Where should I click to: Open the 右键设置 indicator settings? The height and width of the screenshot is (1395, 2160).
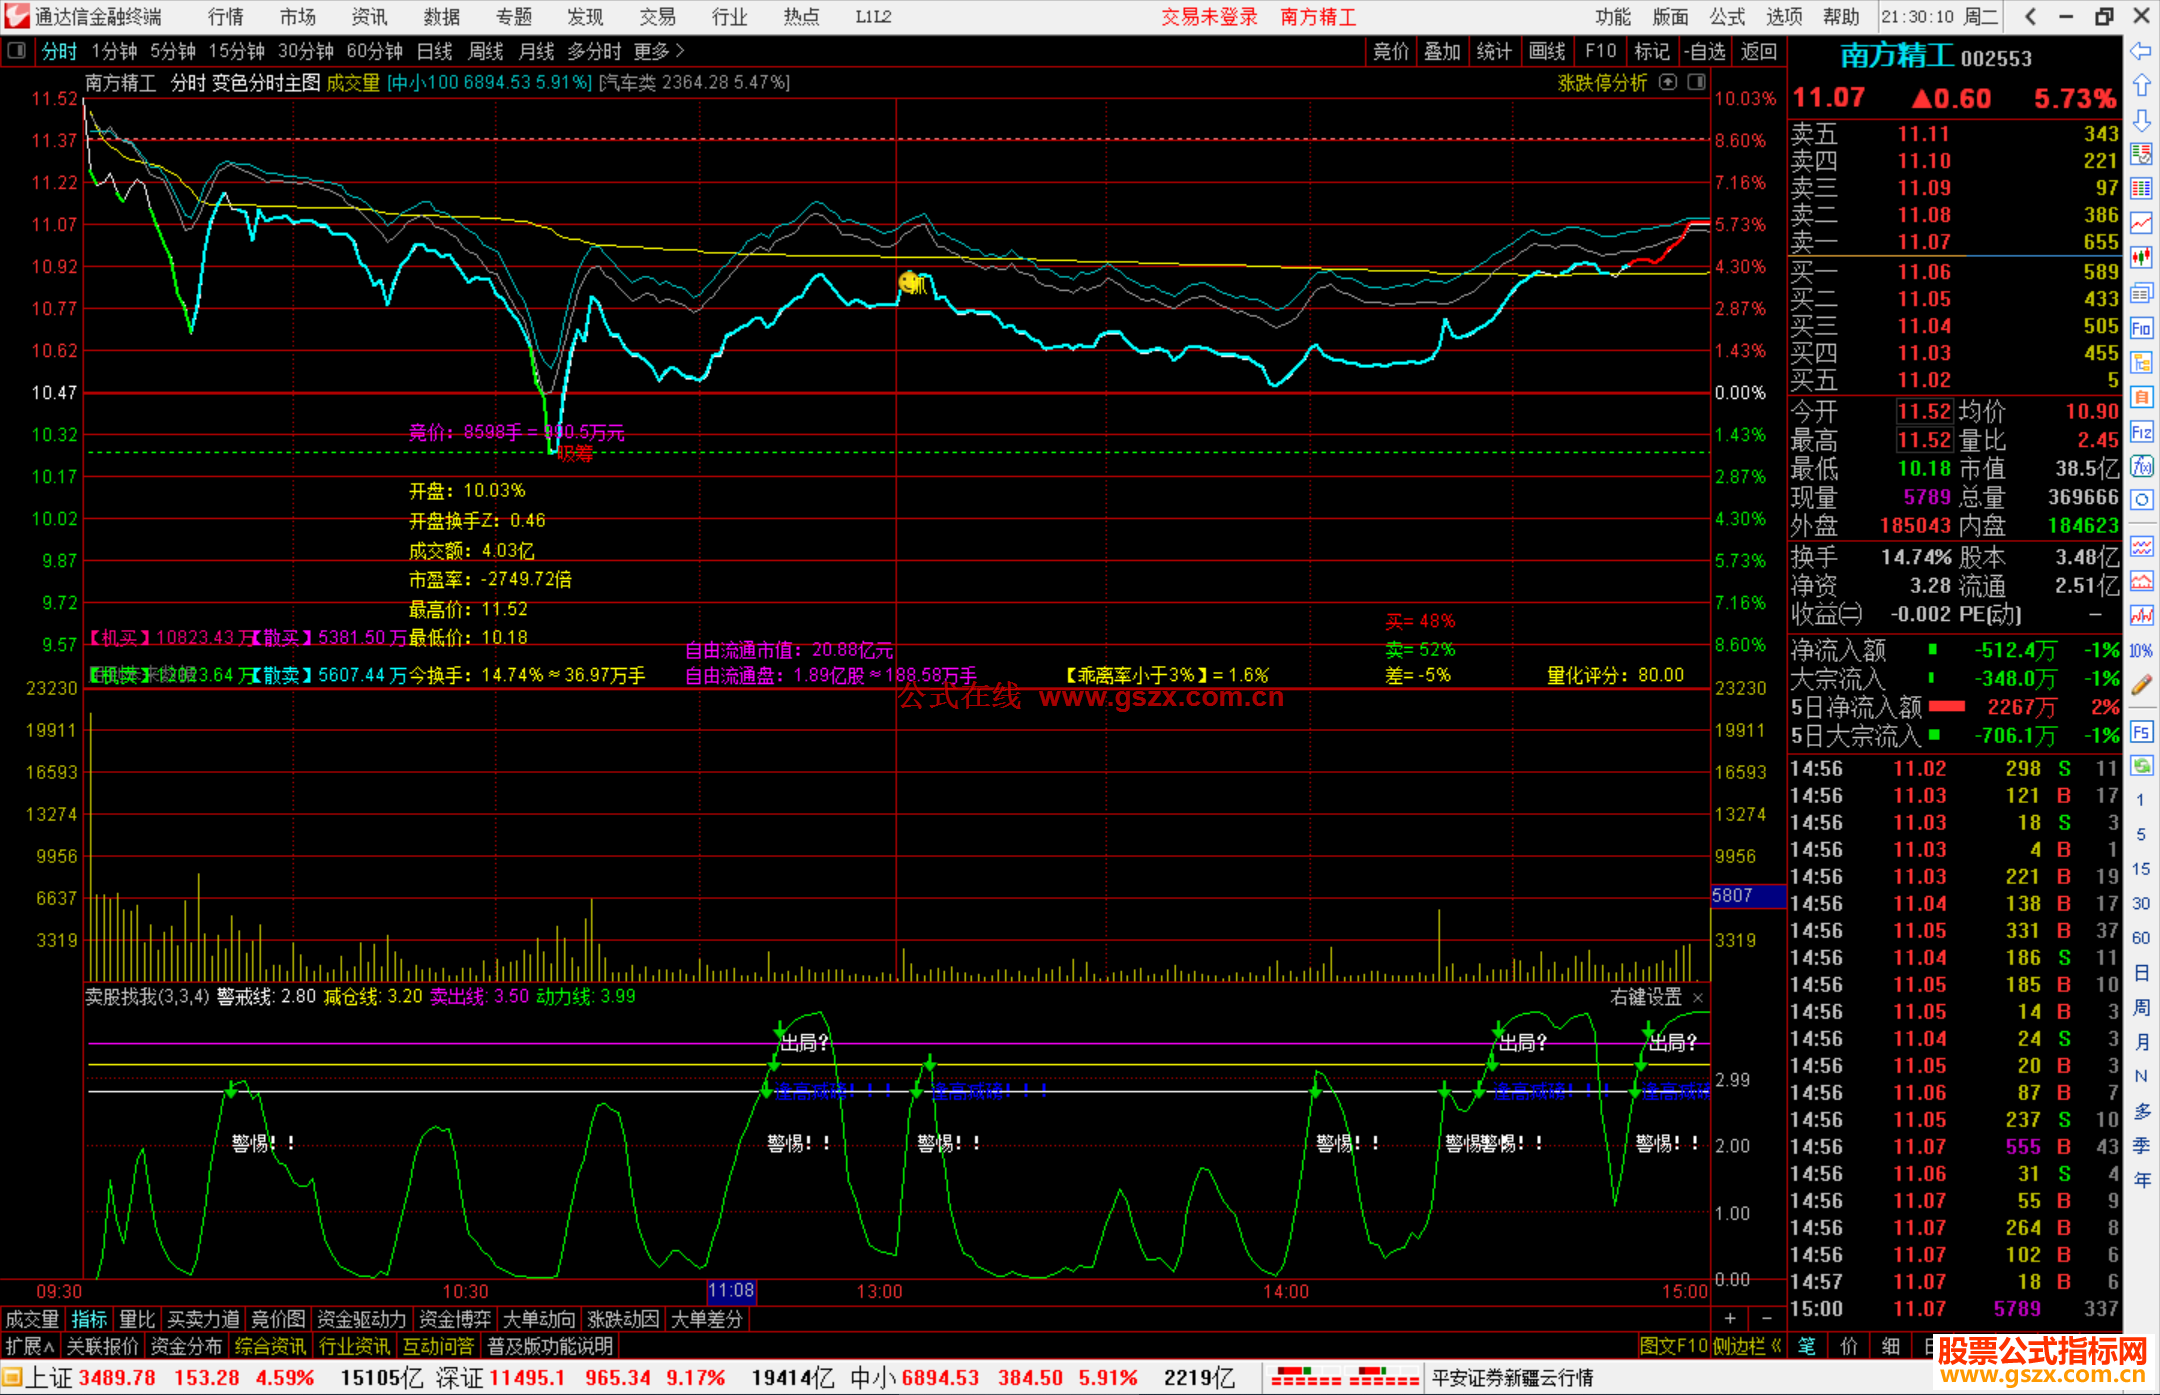coord(1646,997)
